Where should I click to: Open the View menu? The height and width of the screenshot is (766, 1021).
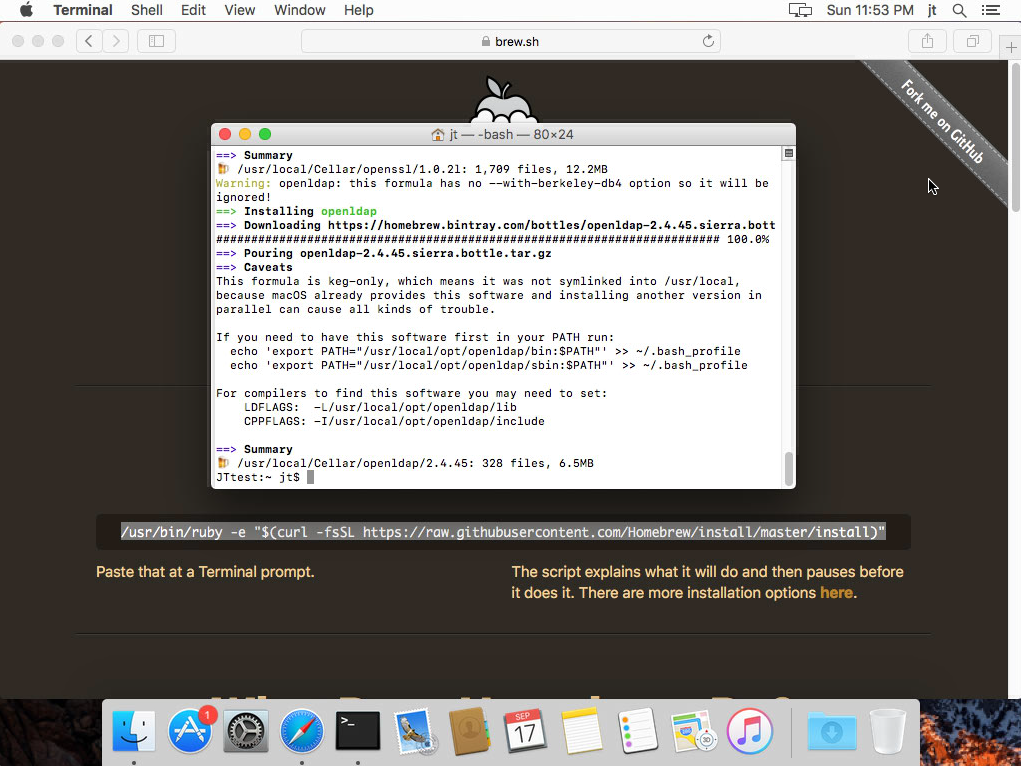tap(240, 10)
